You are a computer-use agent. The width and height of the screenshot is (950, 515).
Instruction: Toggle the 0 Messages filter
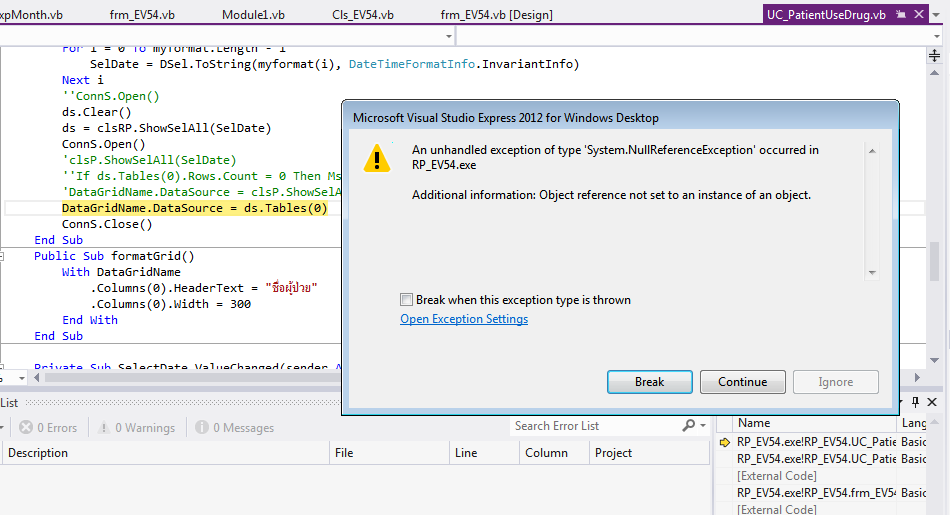click(234, 428)
